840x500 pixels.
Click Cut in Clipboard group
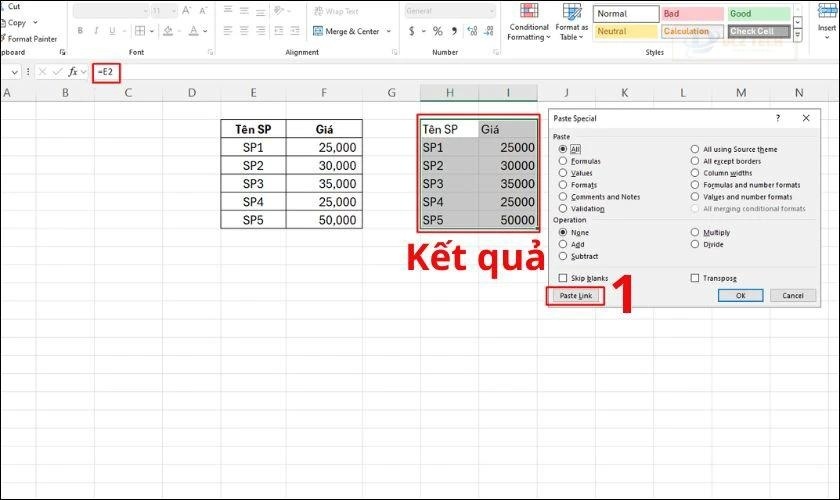[12, 6]
